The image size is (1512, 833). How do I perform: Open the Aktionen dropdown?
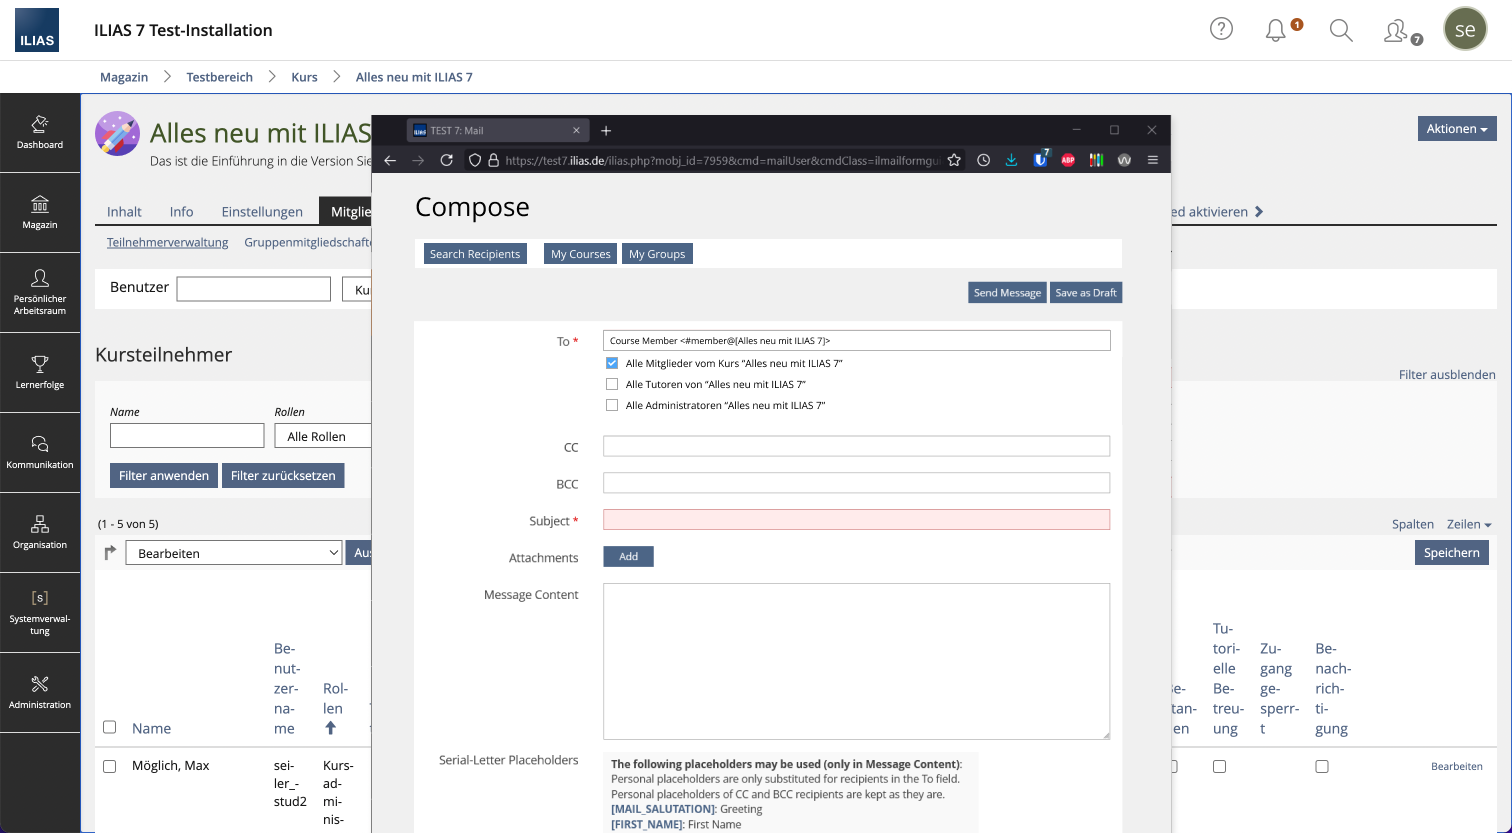tap(1456, 129)
